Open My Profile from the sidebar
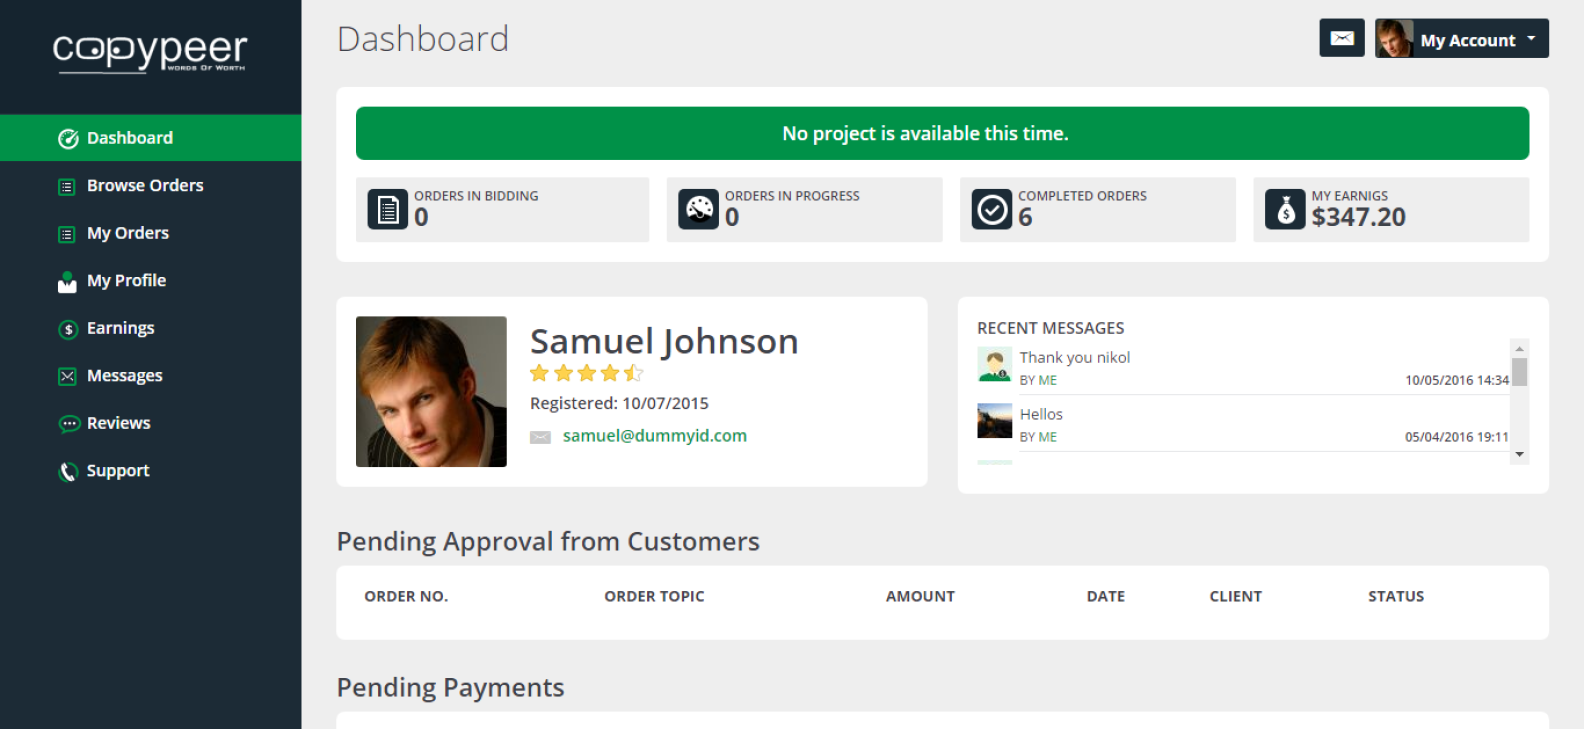Screen dimensions: 1584x729 coord(126,281)
